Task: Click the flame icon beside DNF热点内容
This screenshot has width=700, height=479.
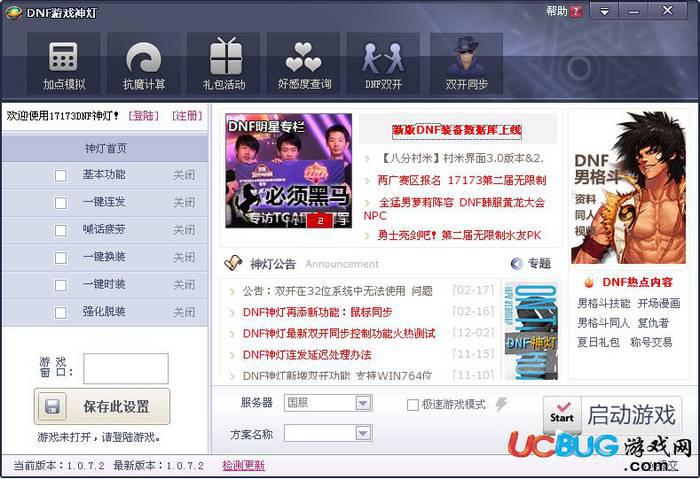Action: click(x=589, y=282)
